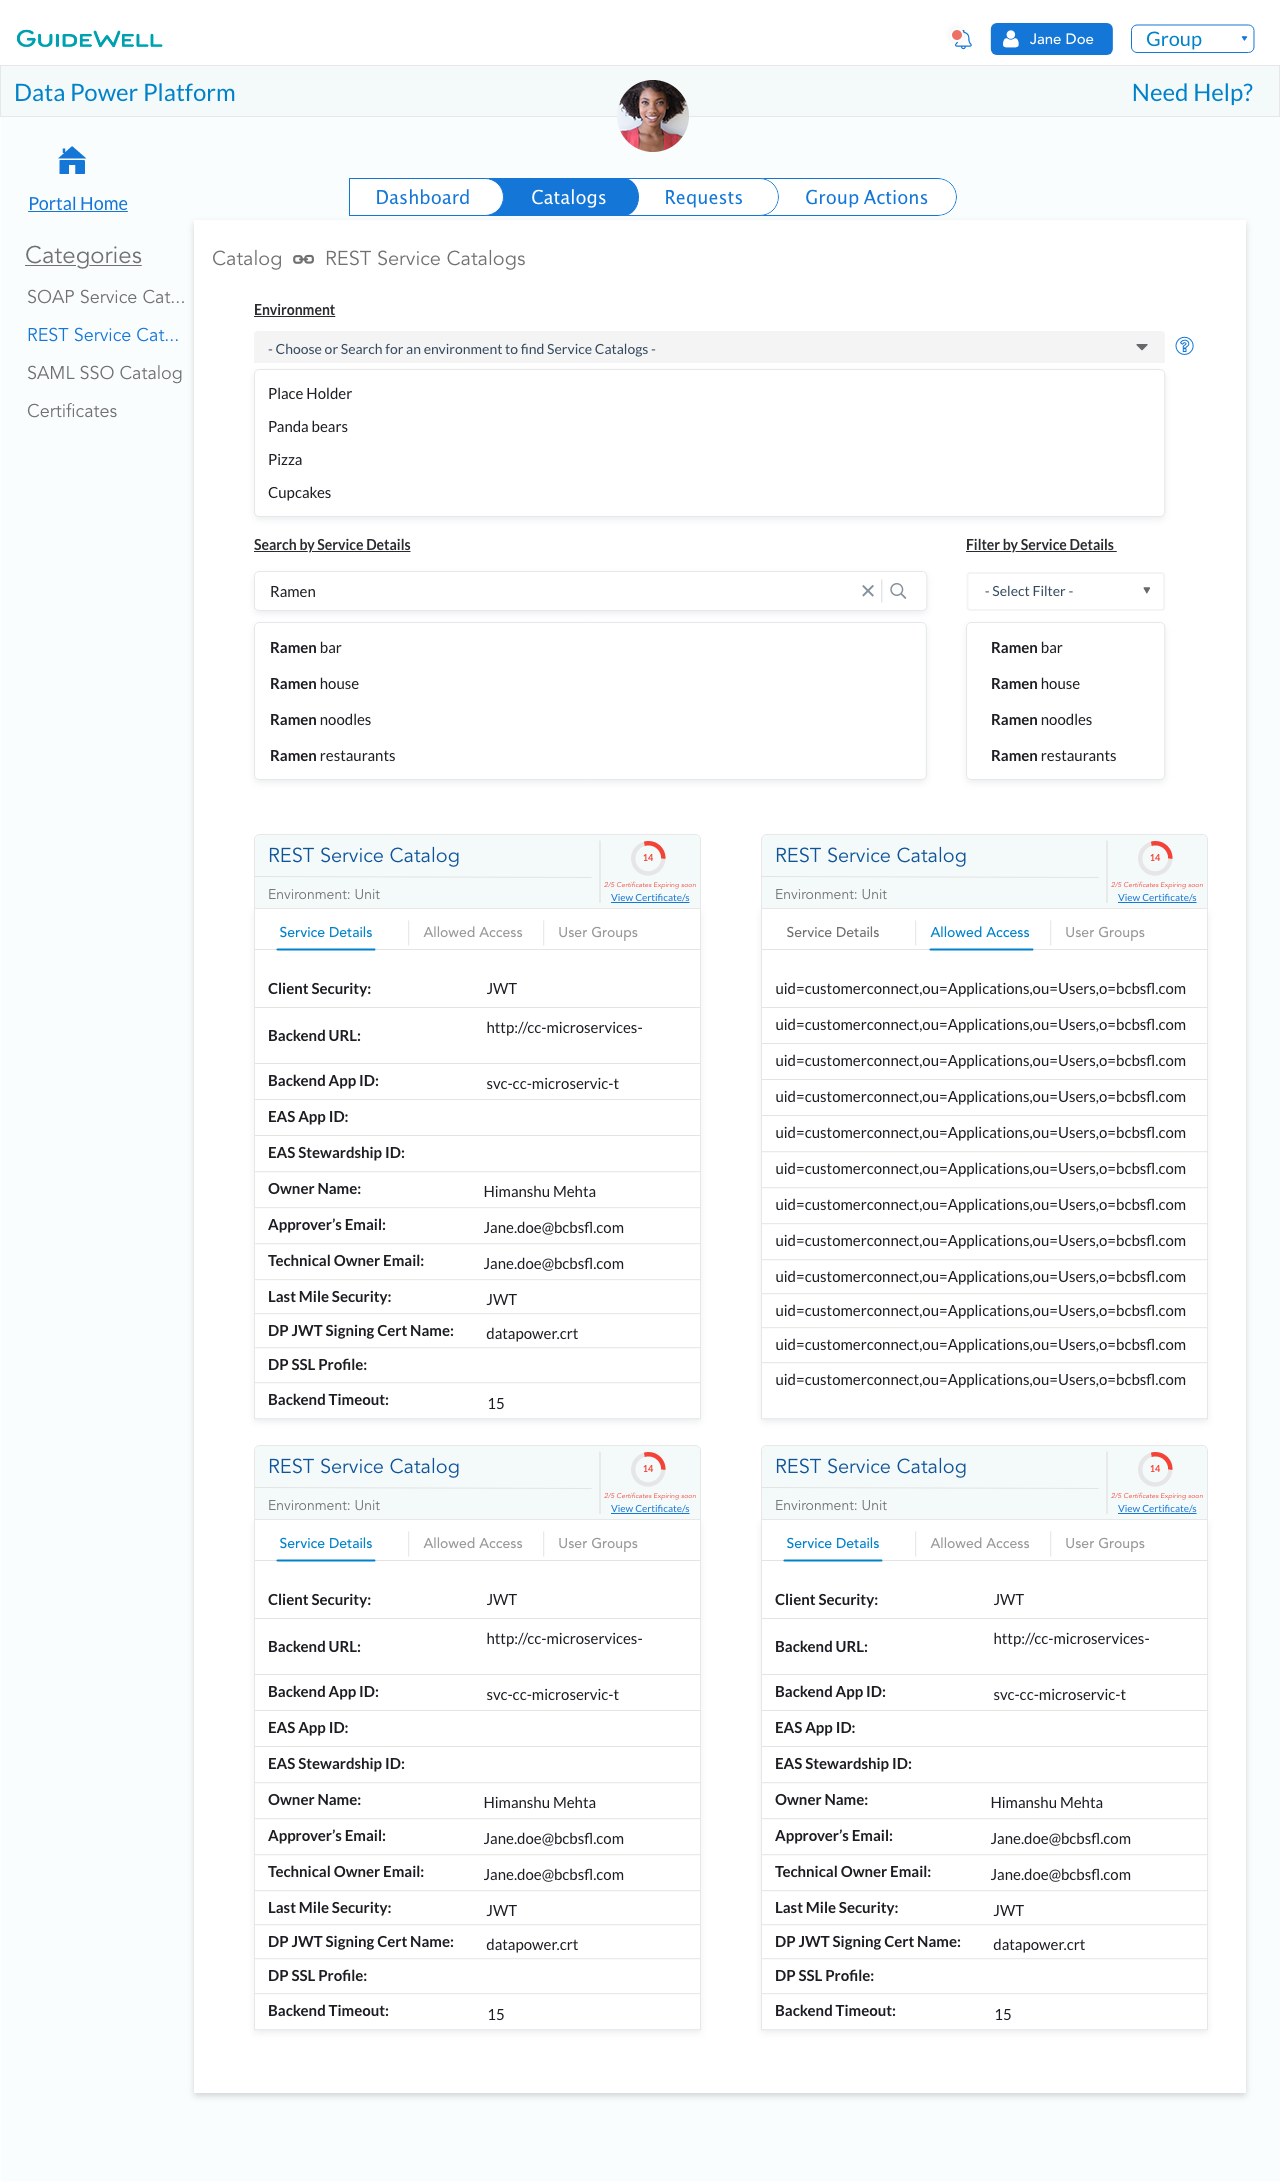Click certificate expiry gauge in top-left catalog card
The image size is (1280, 2182).
tap(648, 857)
